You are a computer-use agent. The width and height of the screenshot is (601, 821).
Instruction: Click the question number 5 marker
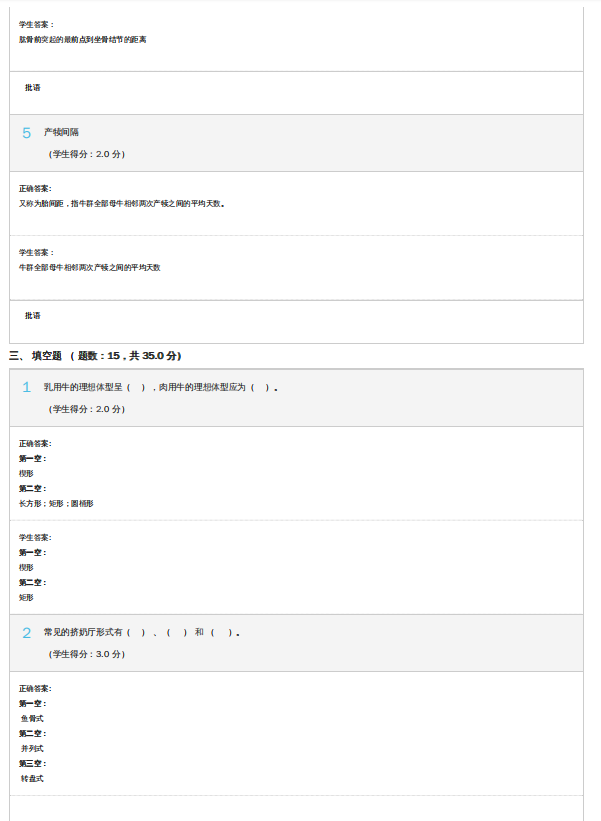[27, 133]
